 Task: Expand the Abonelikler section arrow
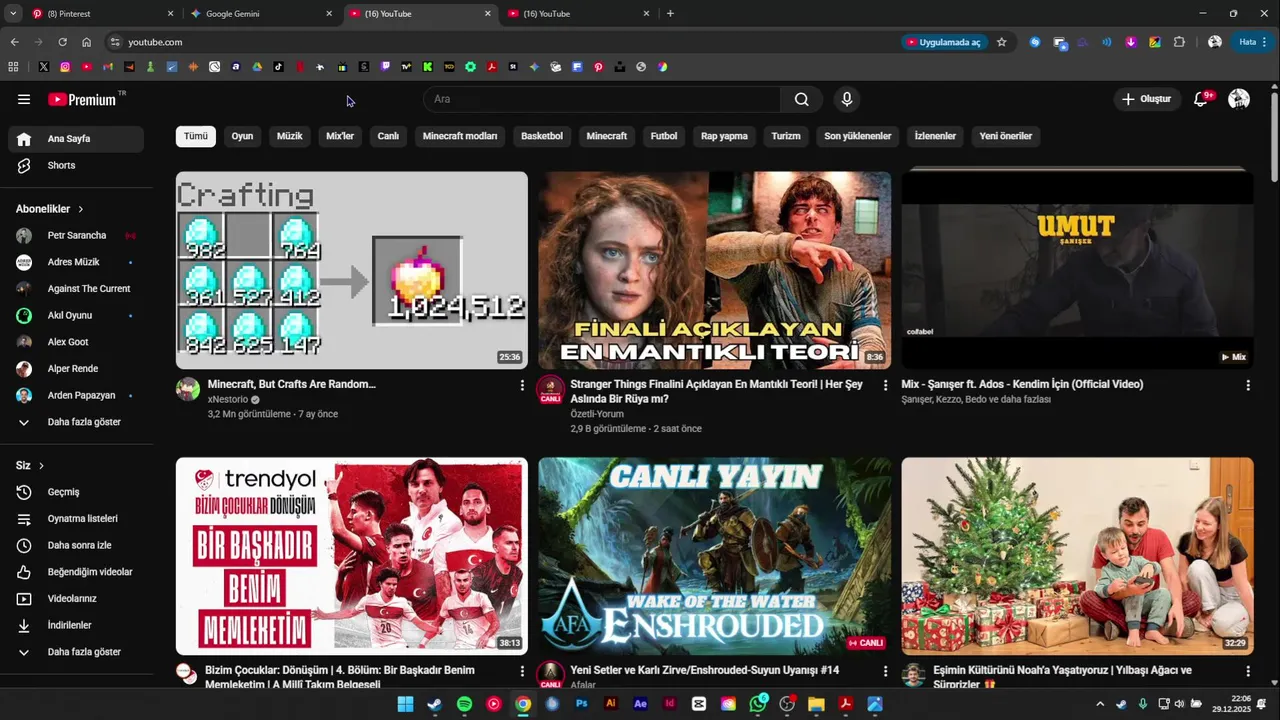coord(80,209)
